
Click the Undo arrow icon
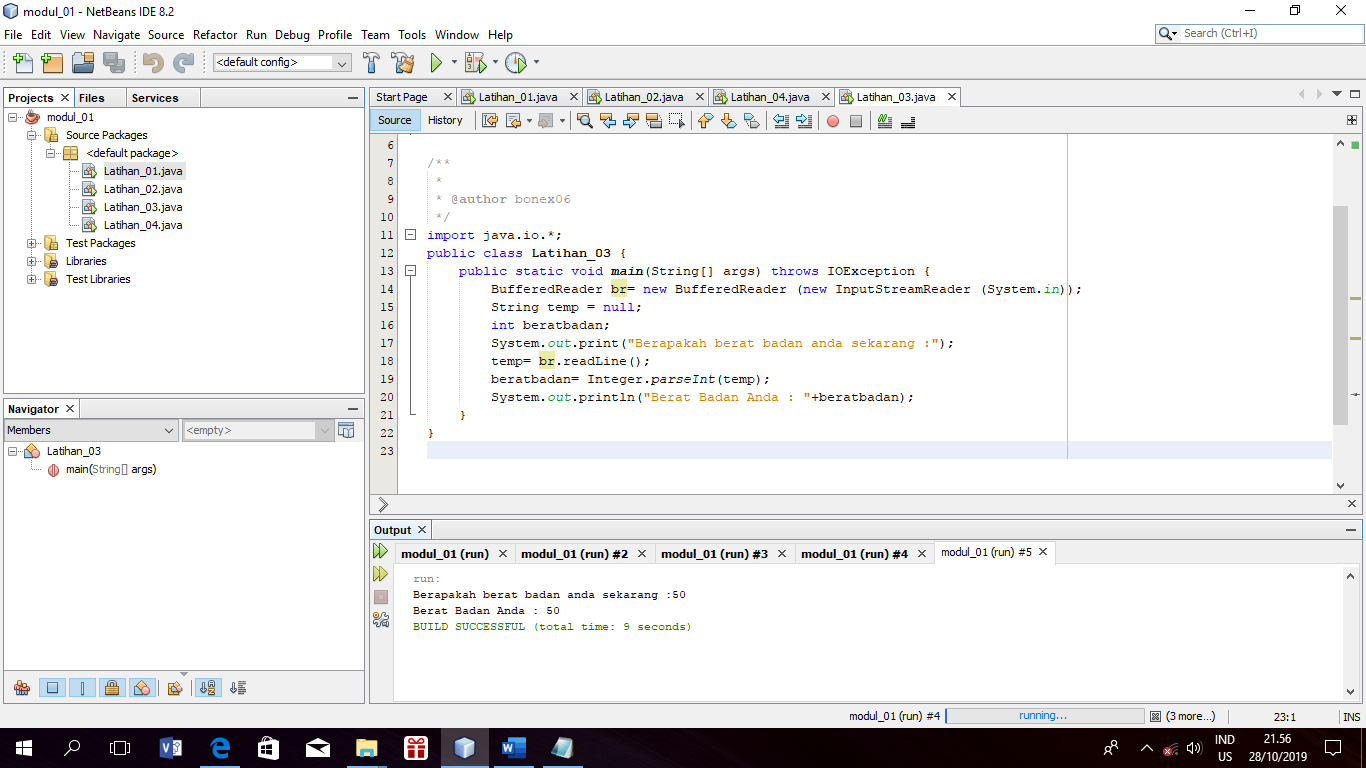pos(153,63)
